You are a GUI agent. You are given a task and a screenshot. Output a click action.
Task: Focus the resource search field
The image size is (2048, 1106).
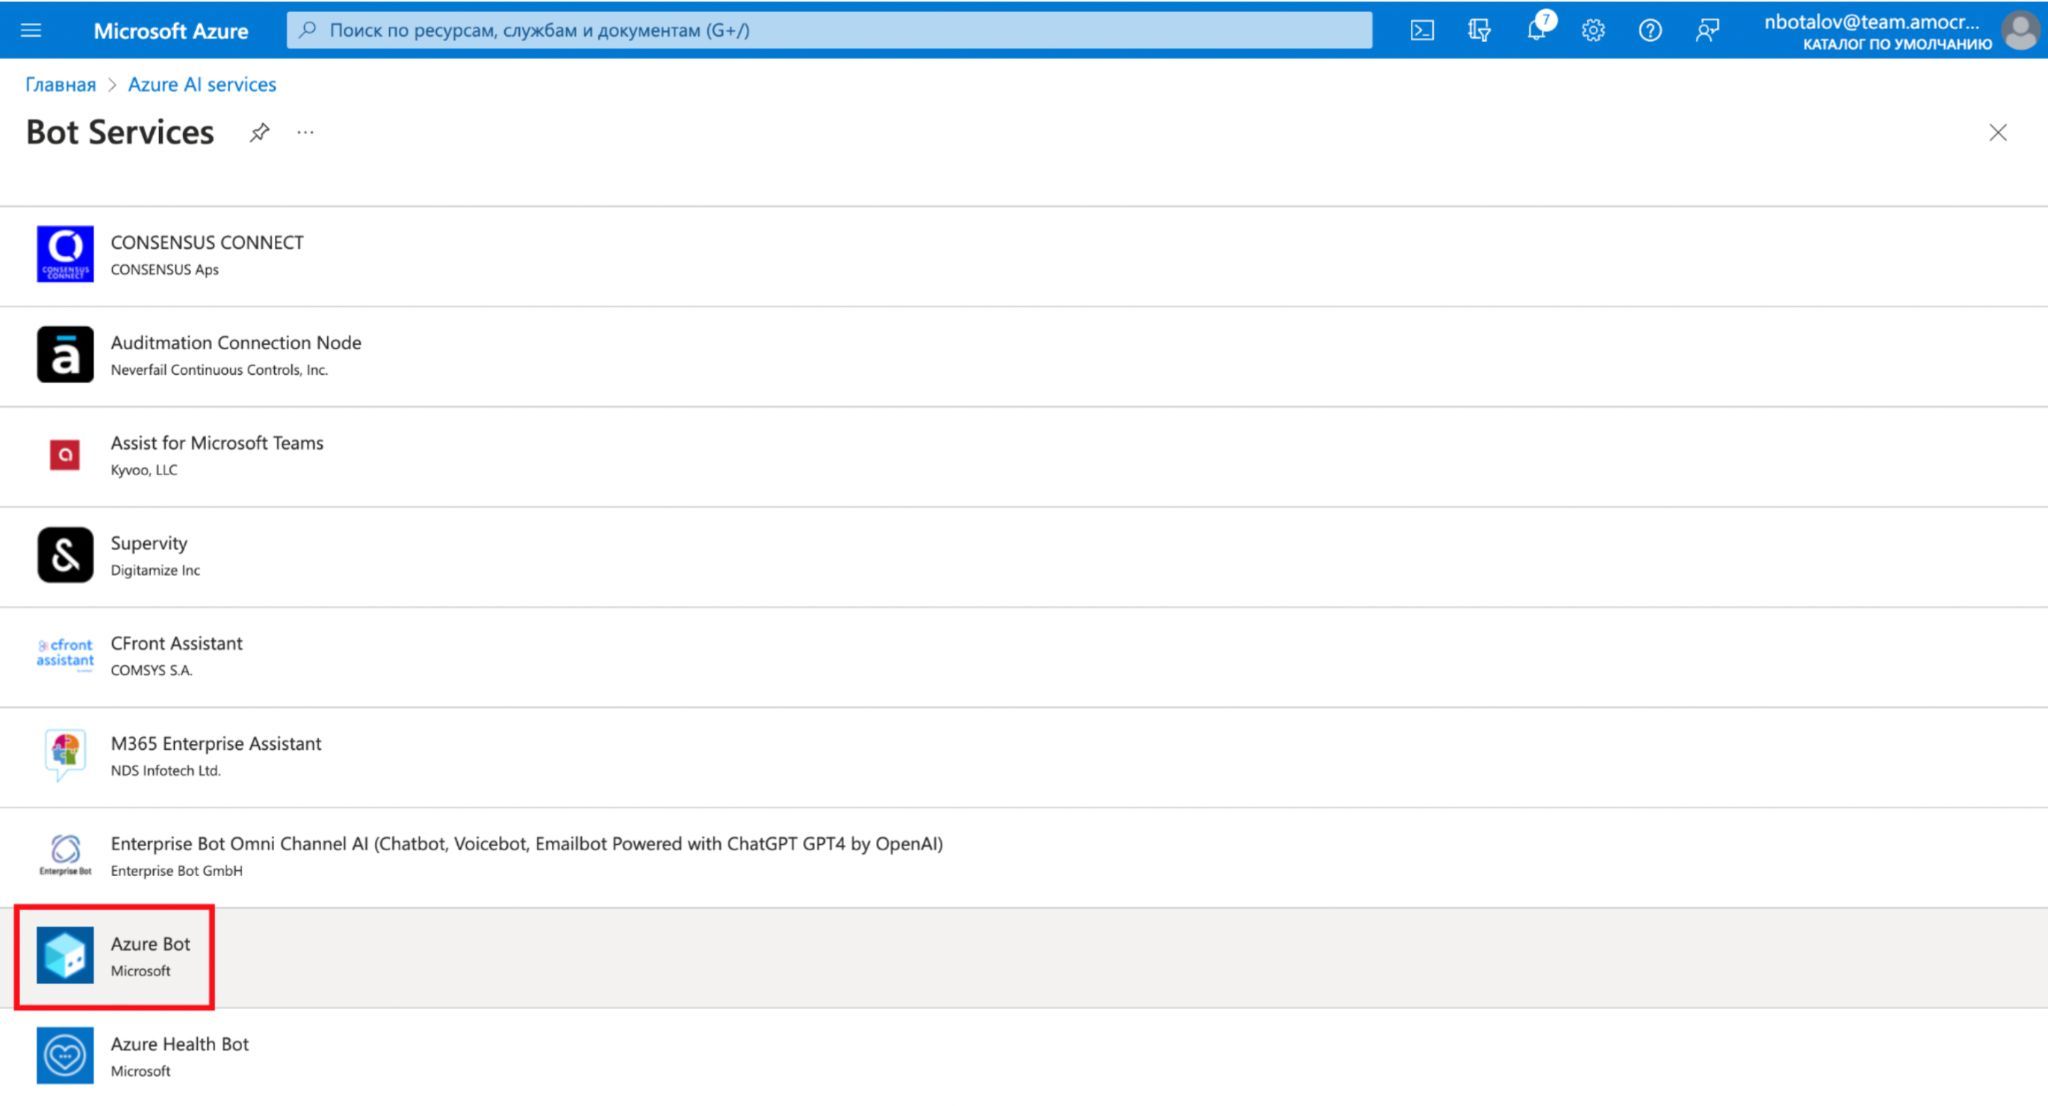(829, 30)
